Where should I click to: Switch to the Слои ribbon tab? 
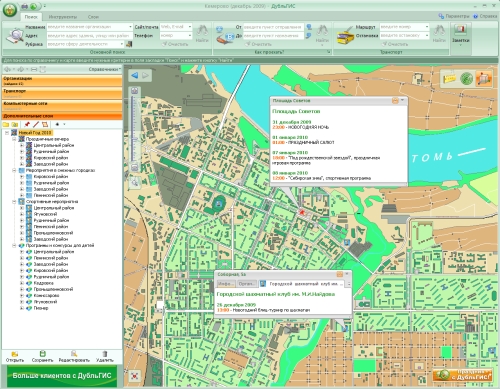[x=93, y=17]
